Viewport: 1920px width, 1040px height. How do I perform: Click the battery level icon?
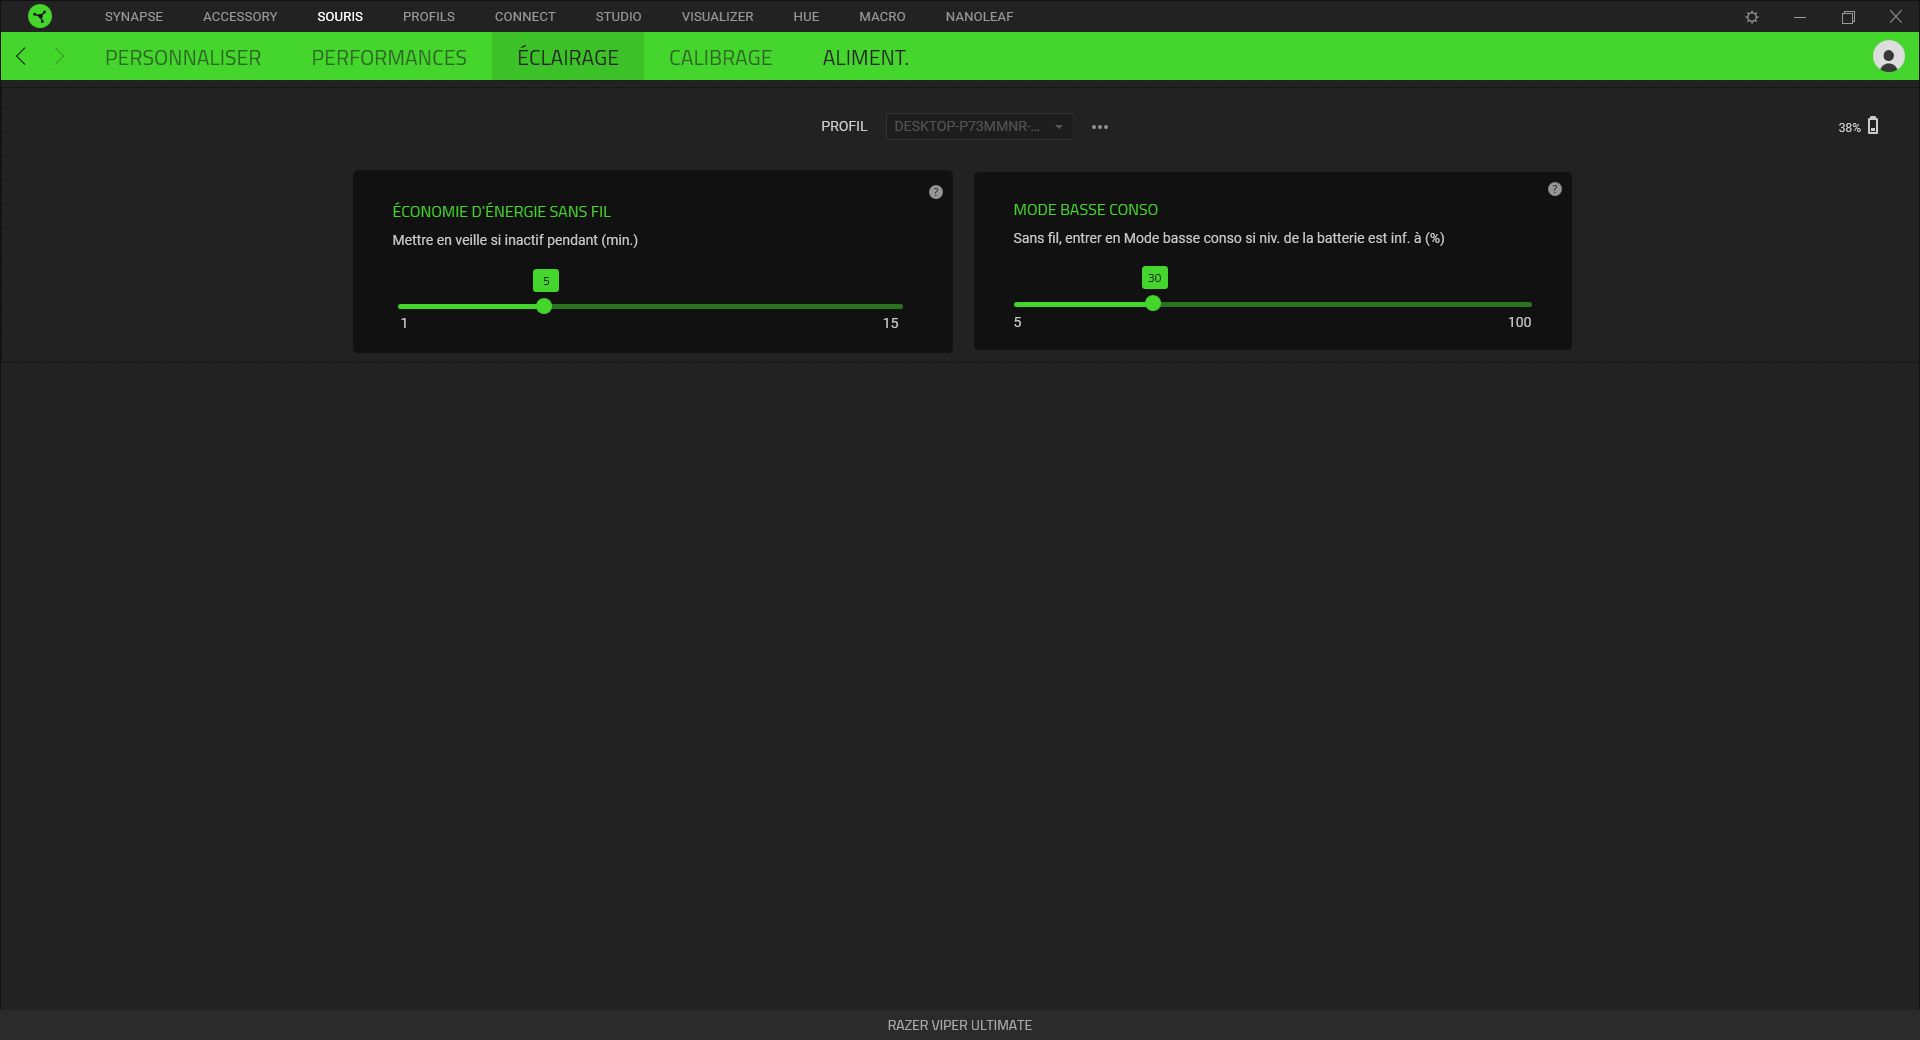1873,126
